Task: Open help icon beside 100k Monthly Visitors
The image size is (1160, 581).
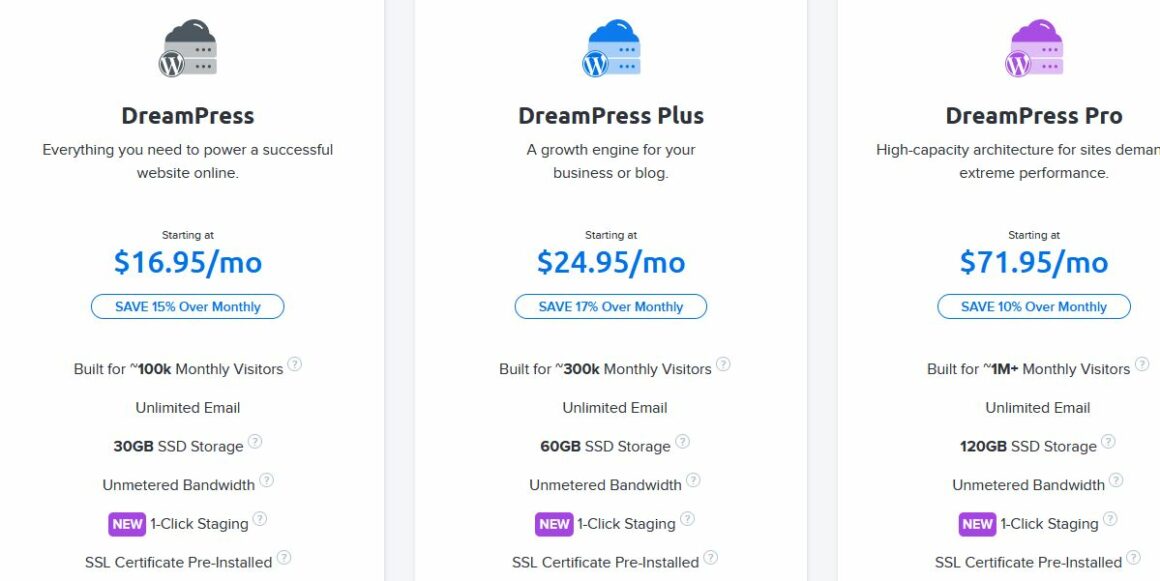Action: [x=294, y=364]
